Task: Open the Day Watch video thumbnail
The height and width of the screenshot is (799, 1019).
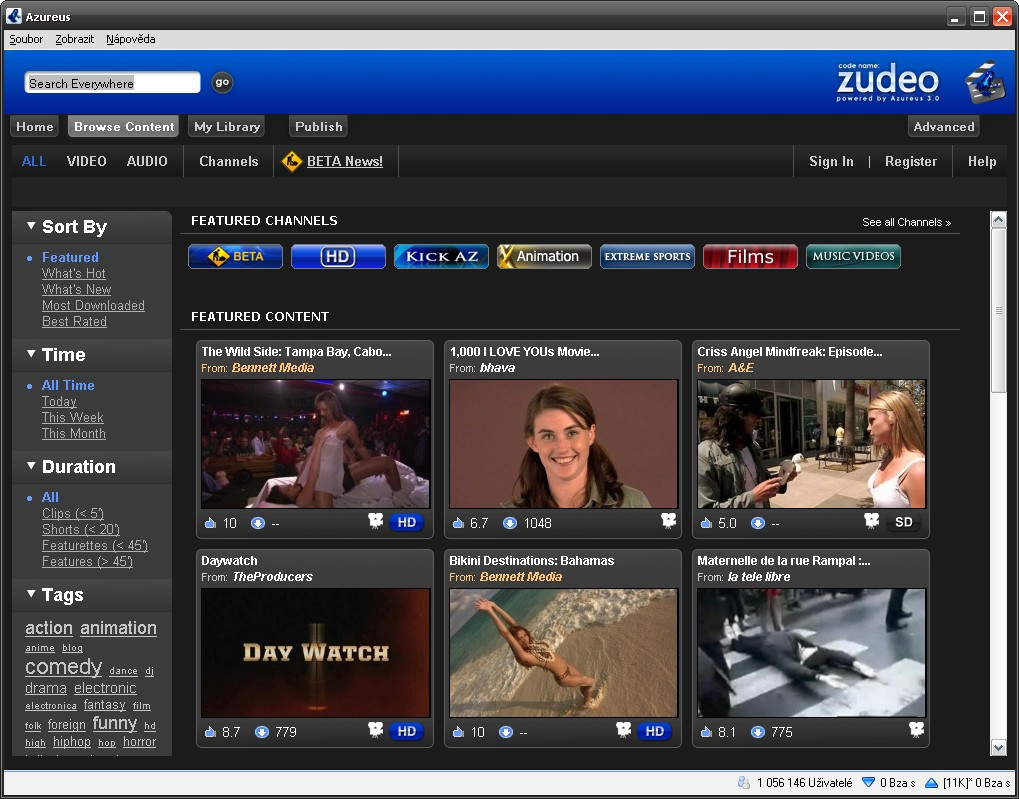Action: point(315,653)
